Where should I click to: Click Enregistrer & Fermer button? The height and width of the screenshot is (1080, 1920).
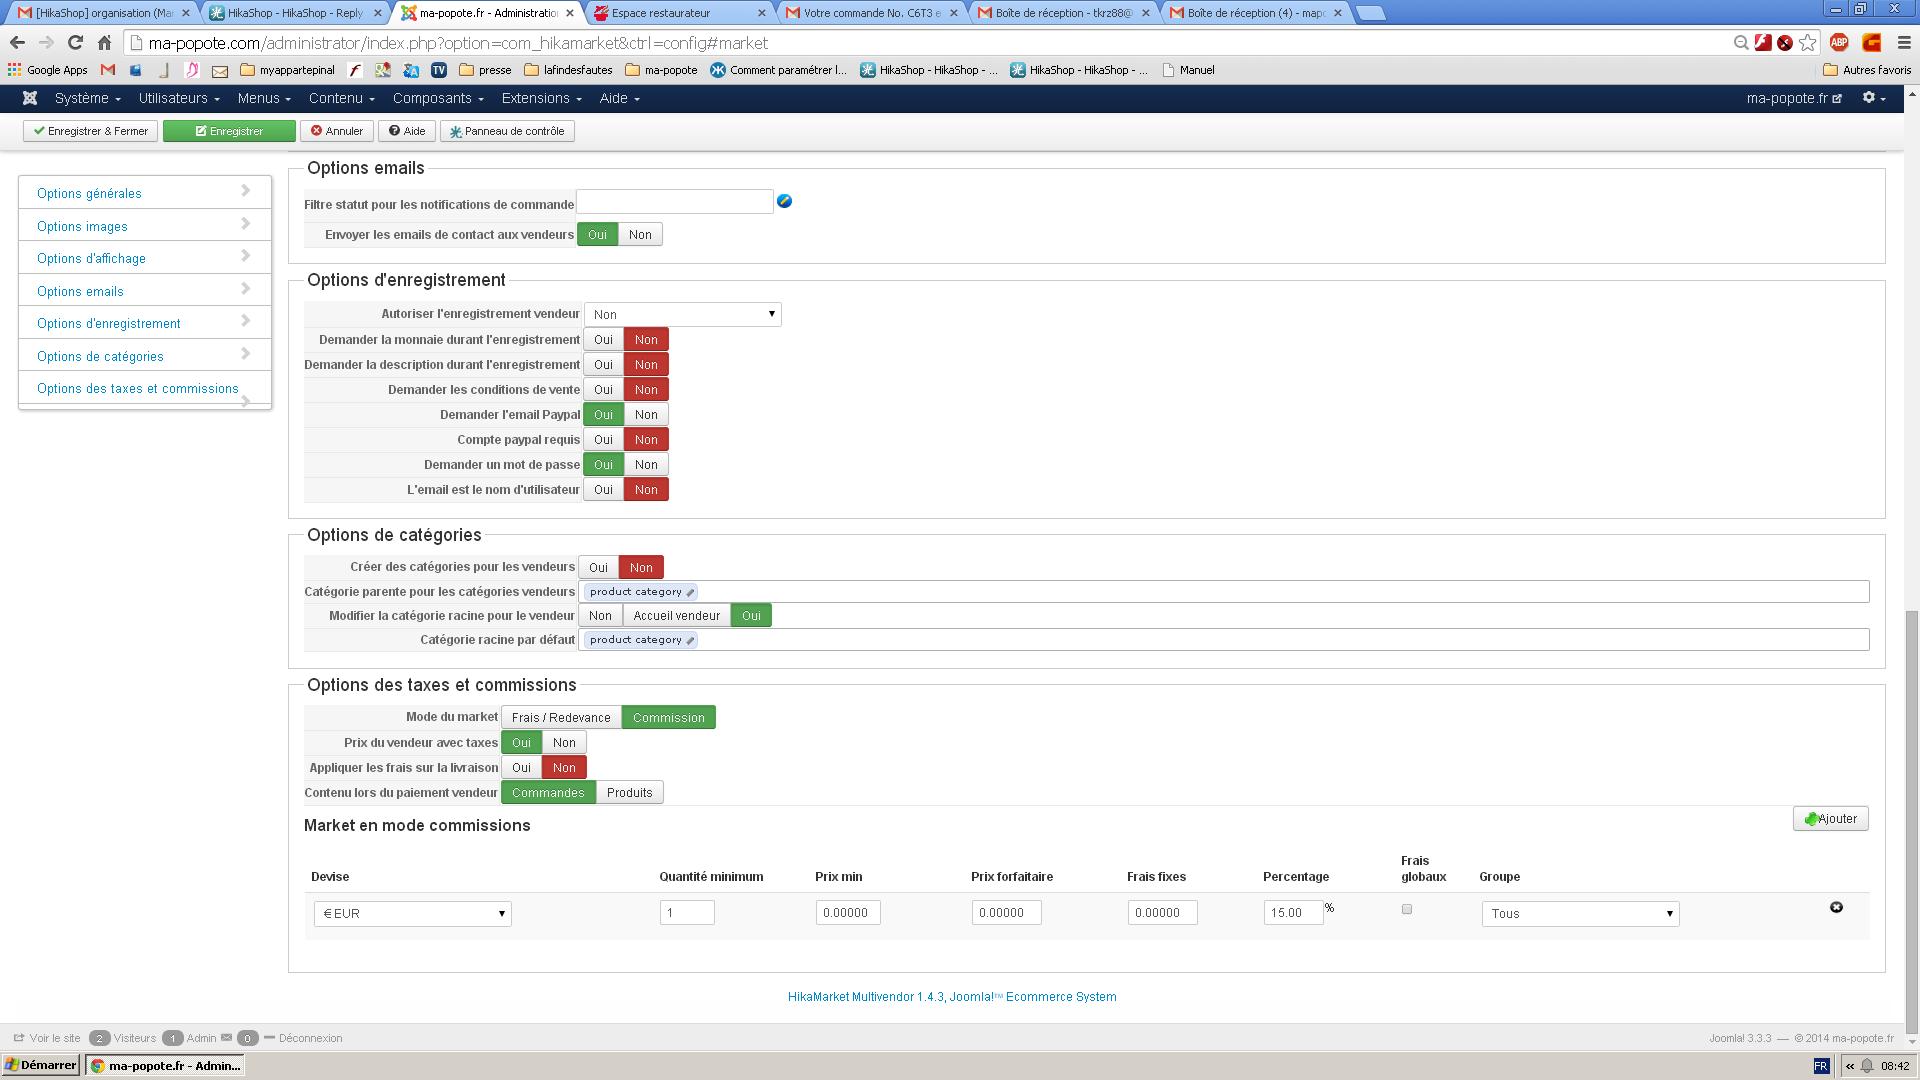[x=91, y=131]
